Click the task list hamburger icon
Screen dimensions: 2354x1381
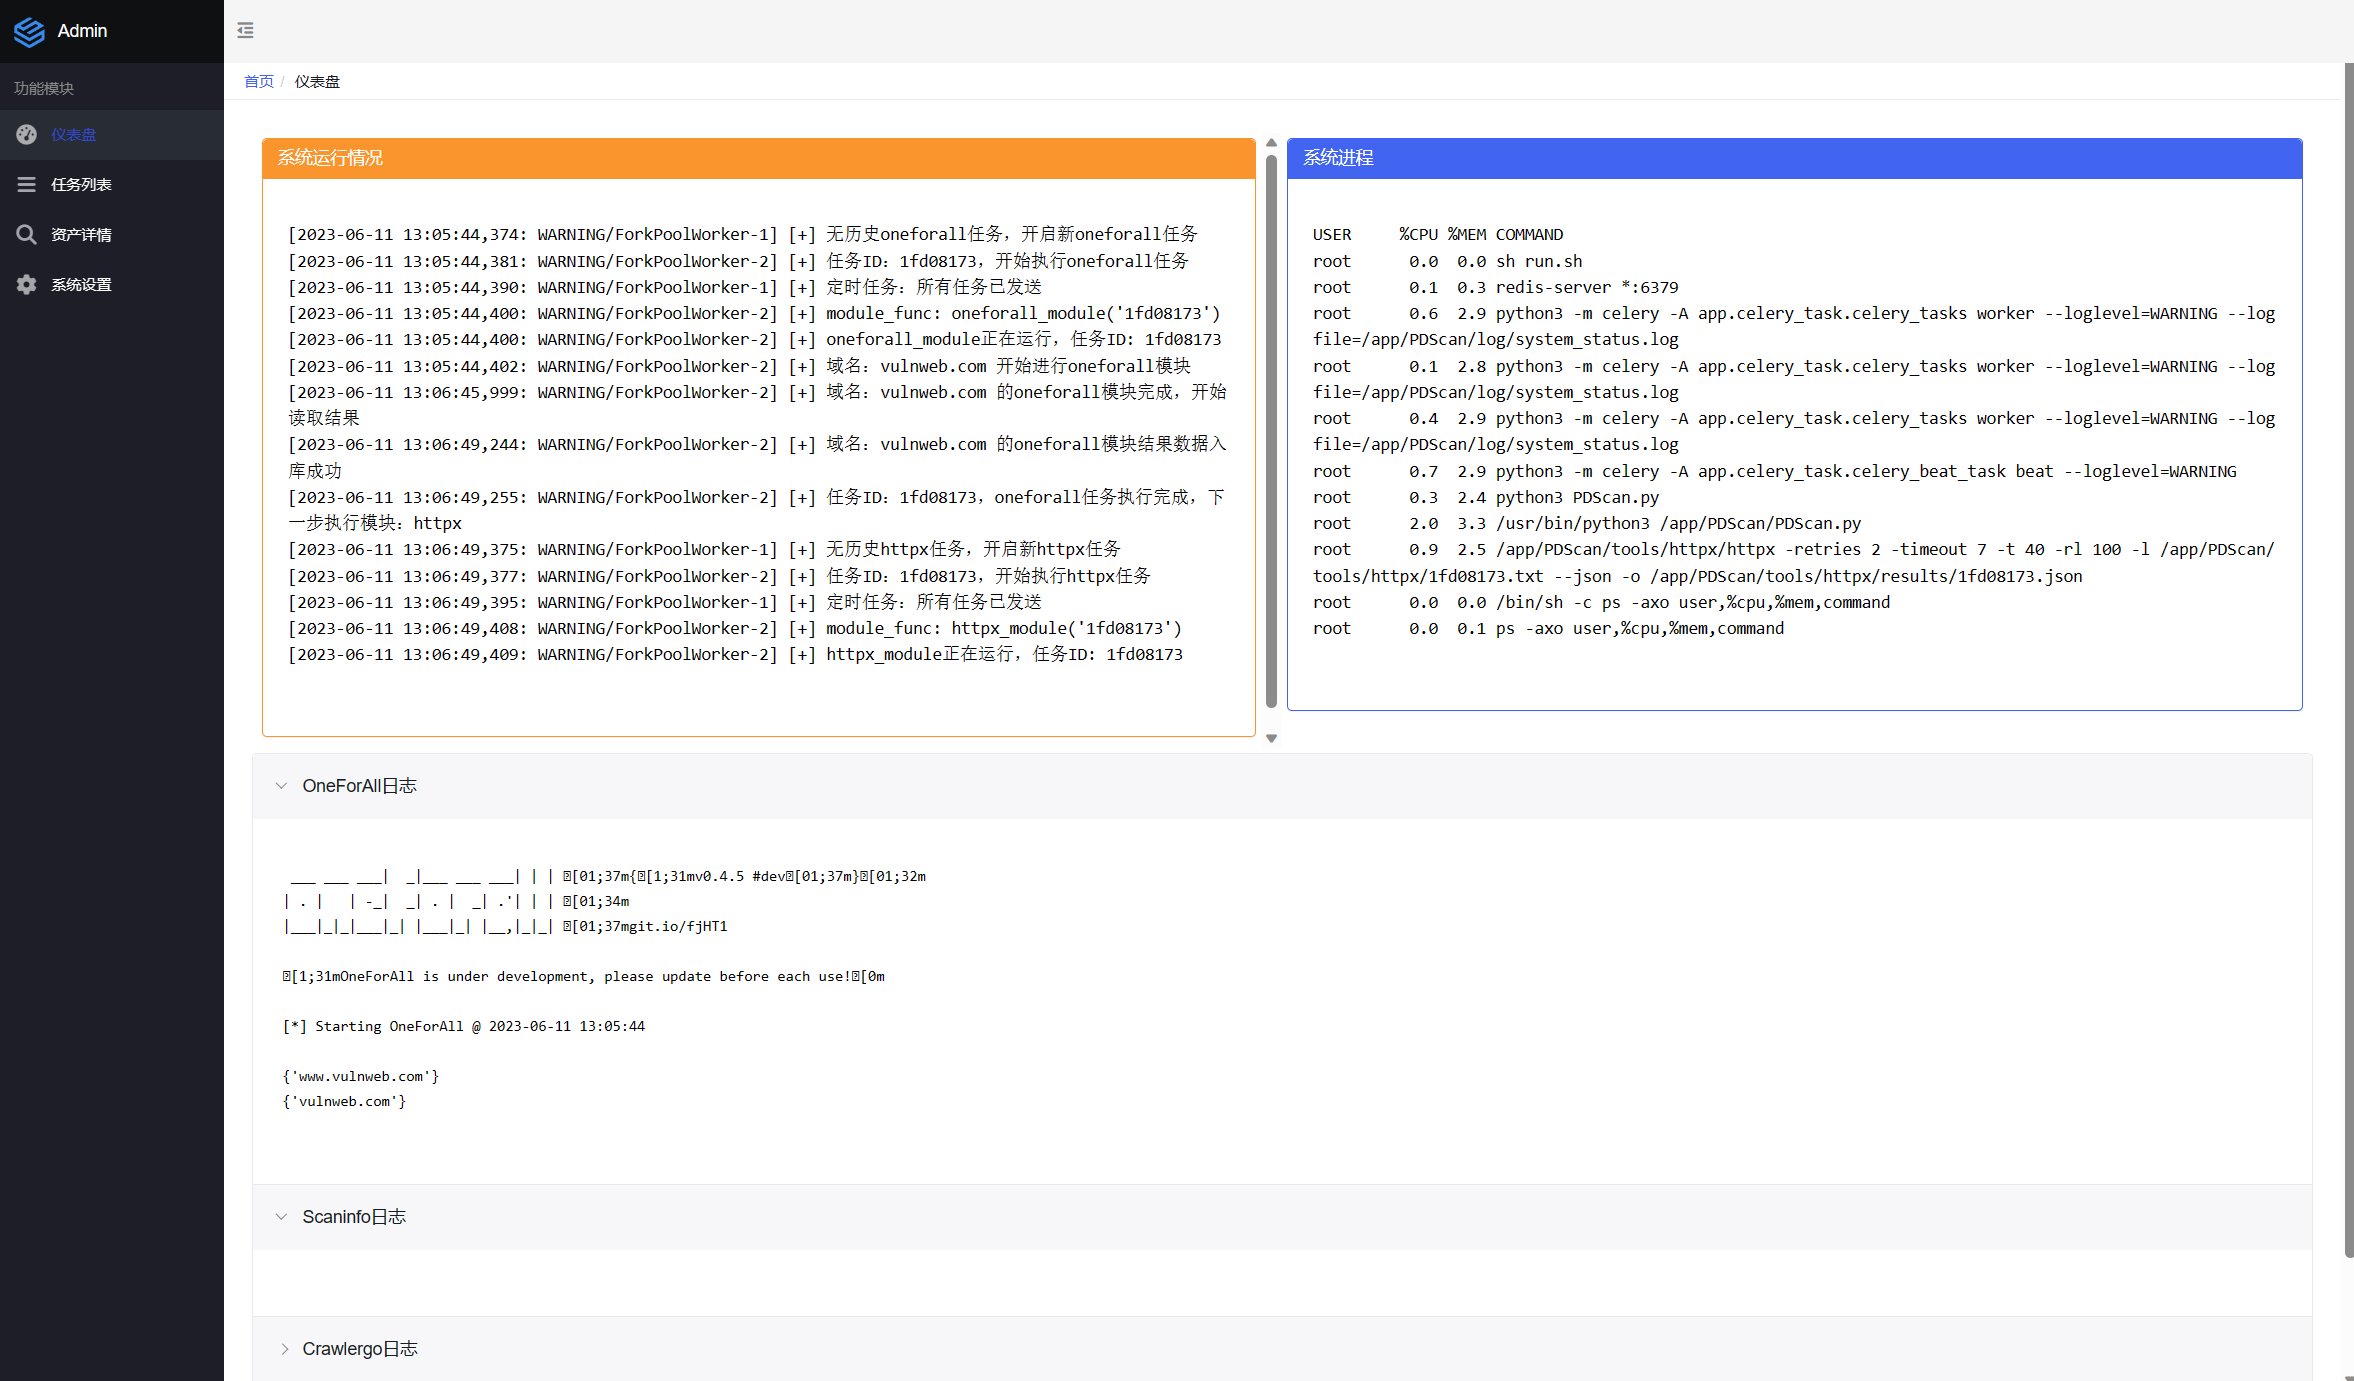coord(27,184)
